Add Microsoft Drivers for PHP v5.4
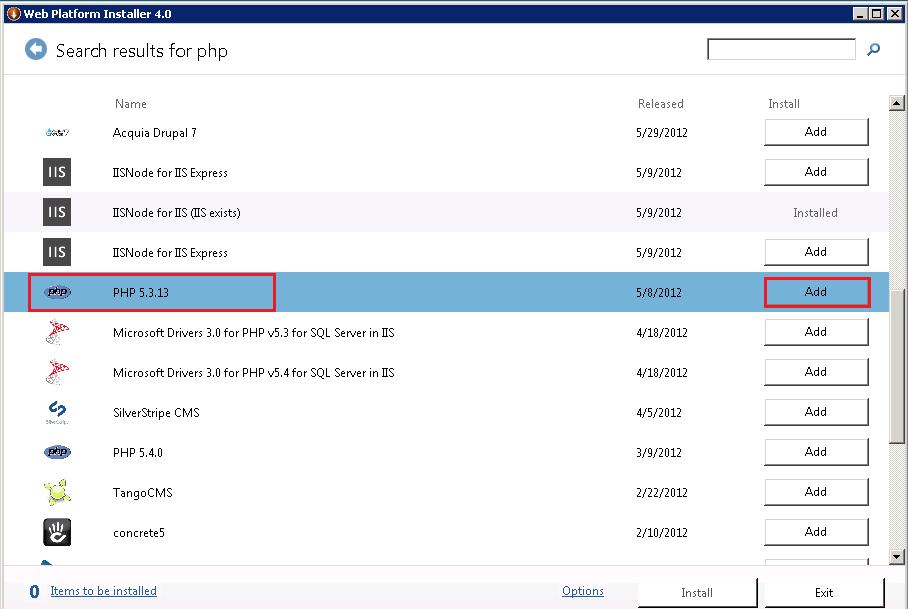 [816, 372]
